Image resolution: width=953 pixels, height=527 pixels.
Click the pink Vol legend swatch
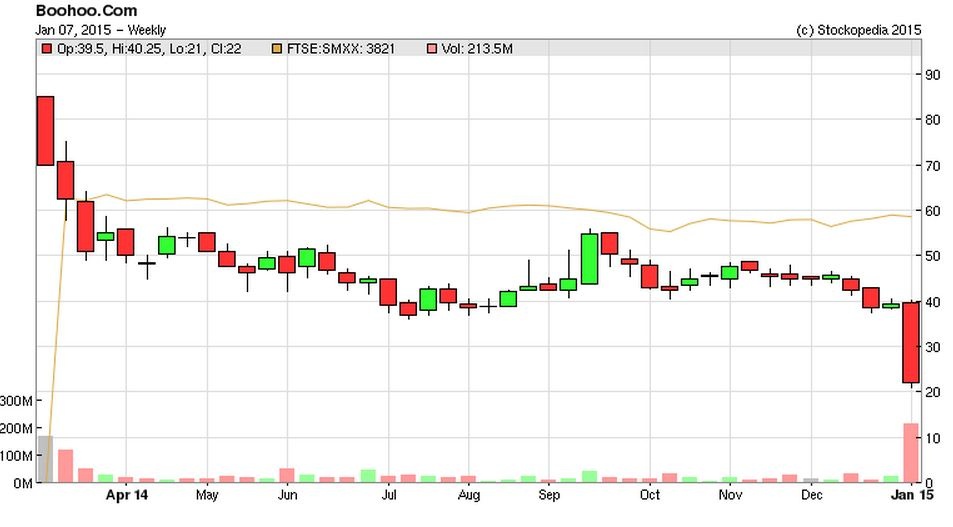click(x=432, y=49)
